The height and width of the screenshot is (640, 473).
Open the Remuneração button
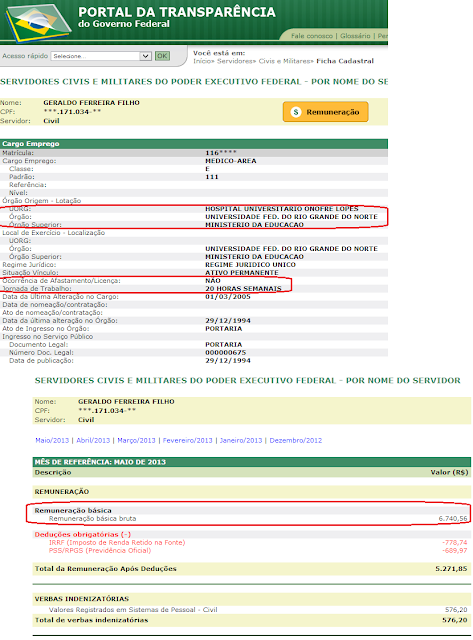pos(325,112)
